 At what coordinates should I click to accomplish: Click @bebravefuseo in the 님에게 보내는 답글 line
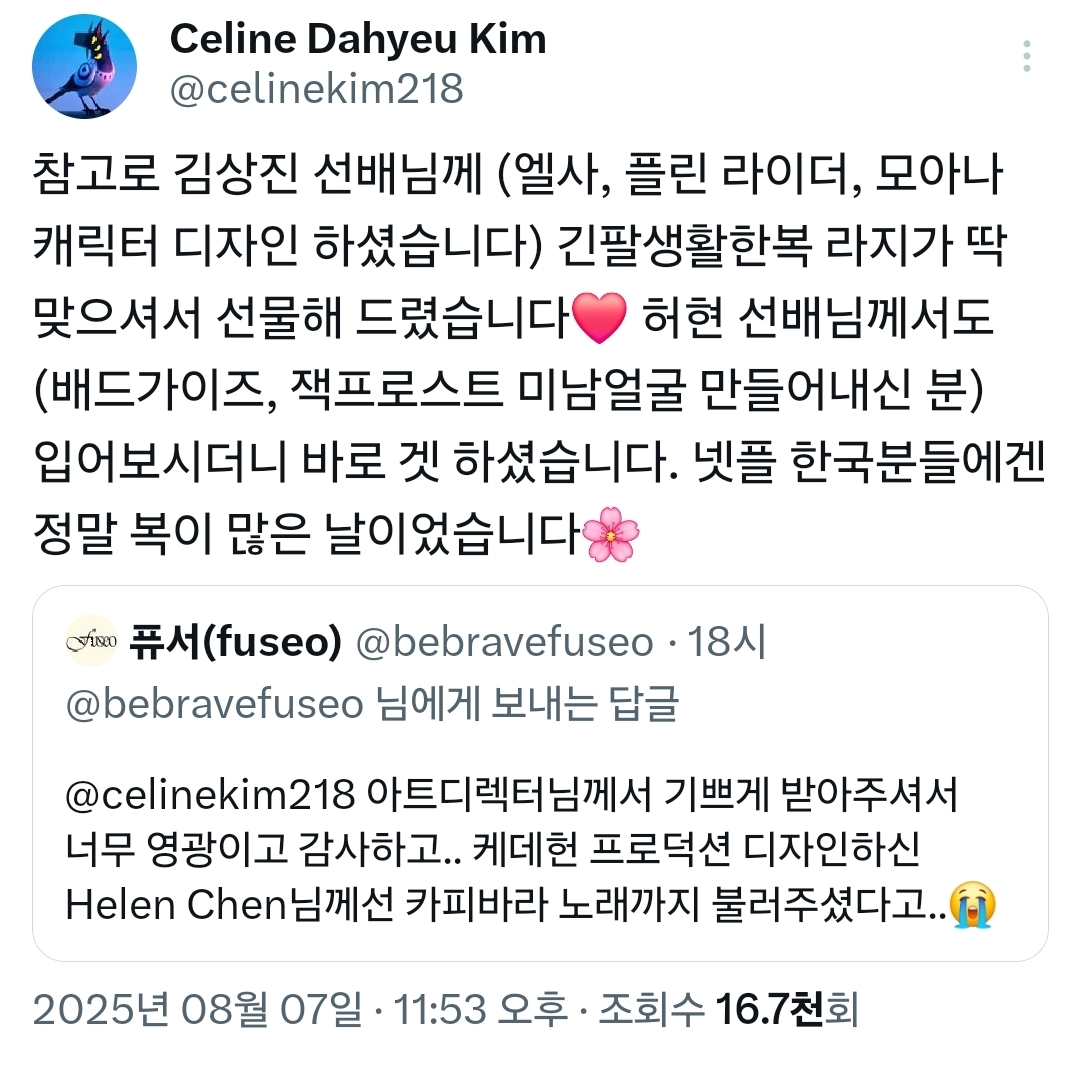click(214, 704)
